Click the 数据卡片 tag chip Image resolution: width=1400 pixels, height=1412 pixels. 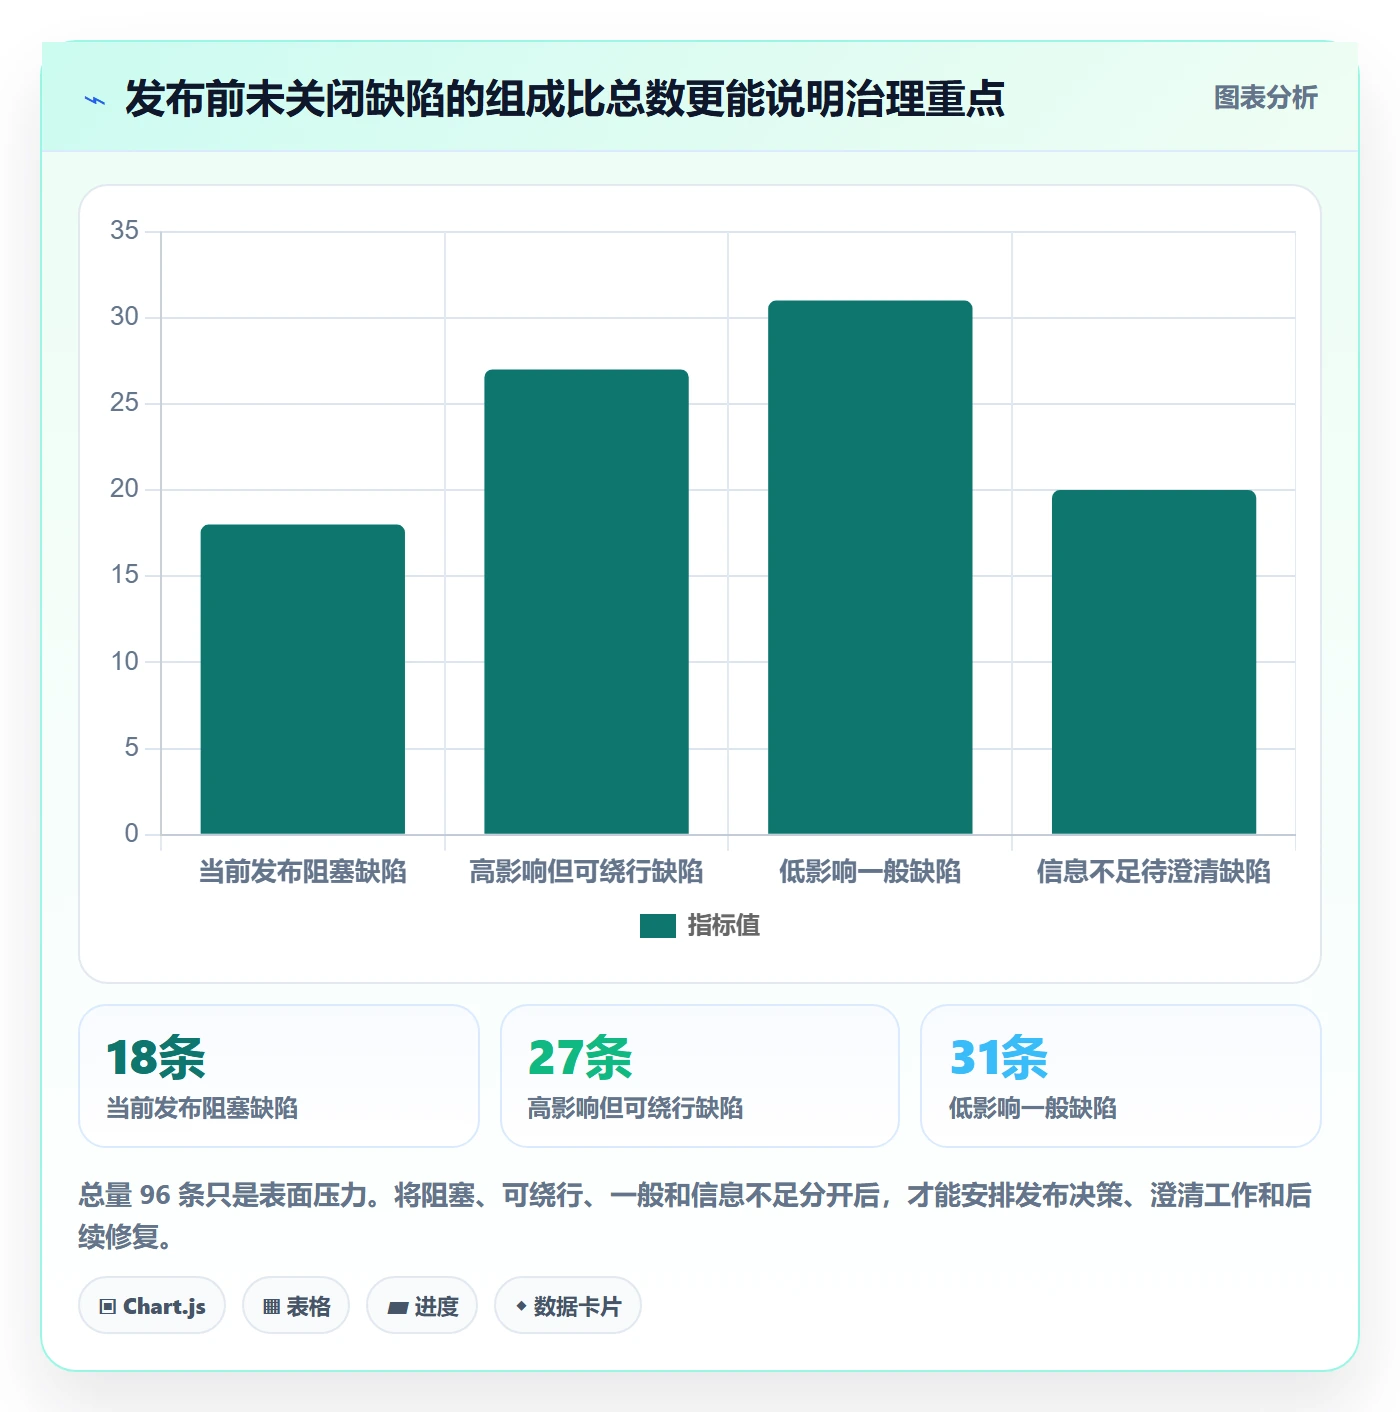[568, 1306]
